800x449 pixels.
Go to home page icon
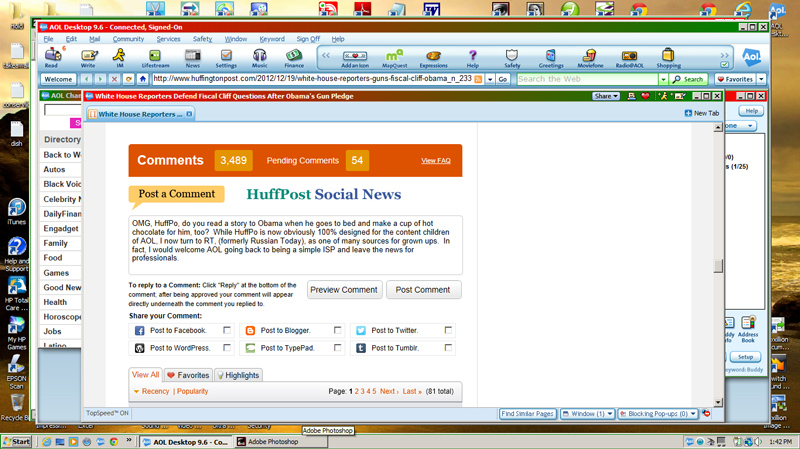click(x=143, y=79)
